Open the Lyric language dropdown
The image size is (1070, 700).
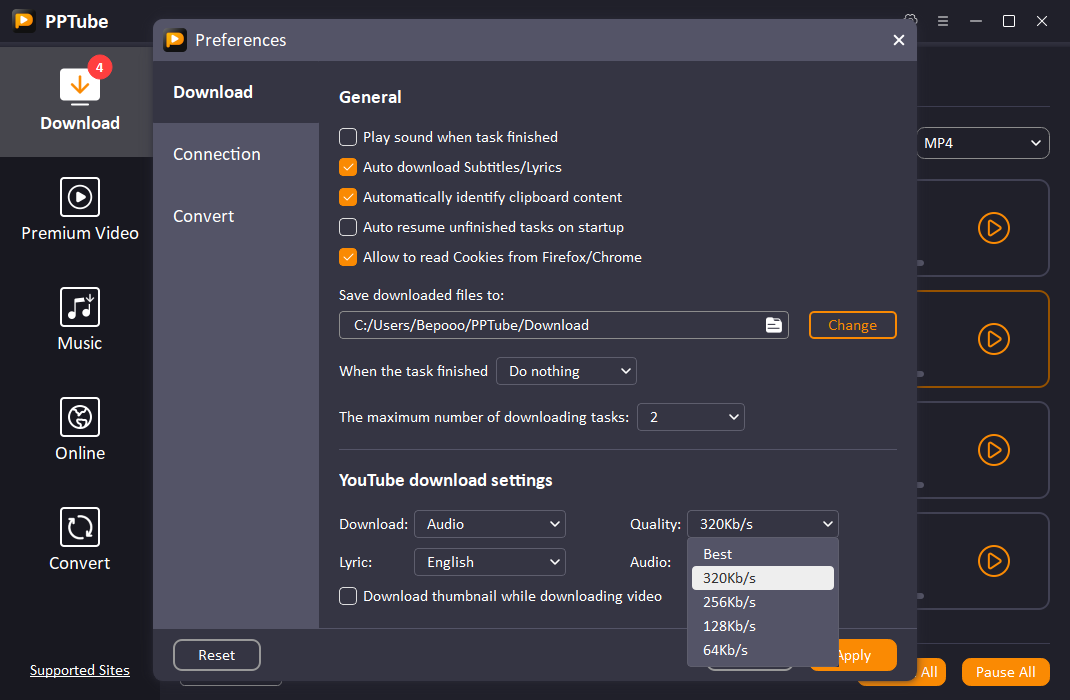(x=489, y=562)
